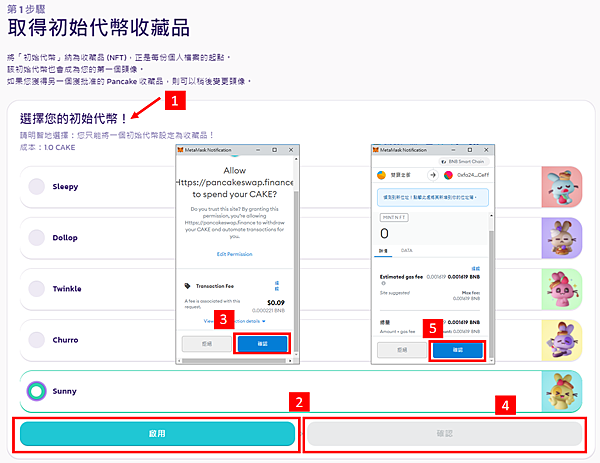600x463 pixels.
Task: Click the Dollop bunny NFT thumbnail
Action: pyautogui.click(x=562, y=238)
